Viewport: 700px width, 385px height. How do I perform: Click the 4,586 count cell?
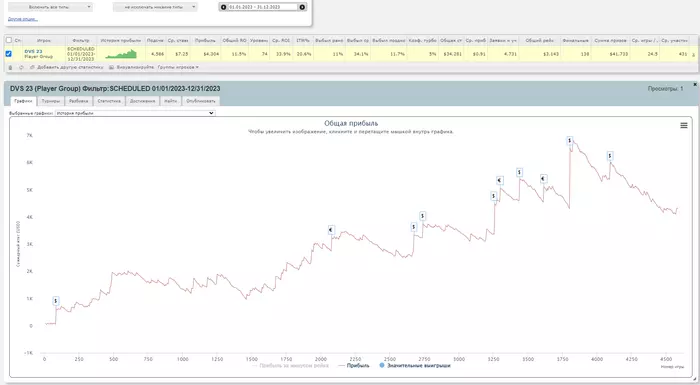(158, 54)
